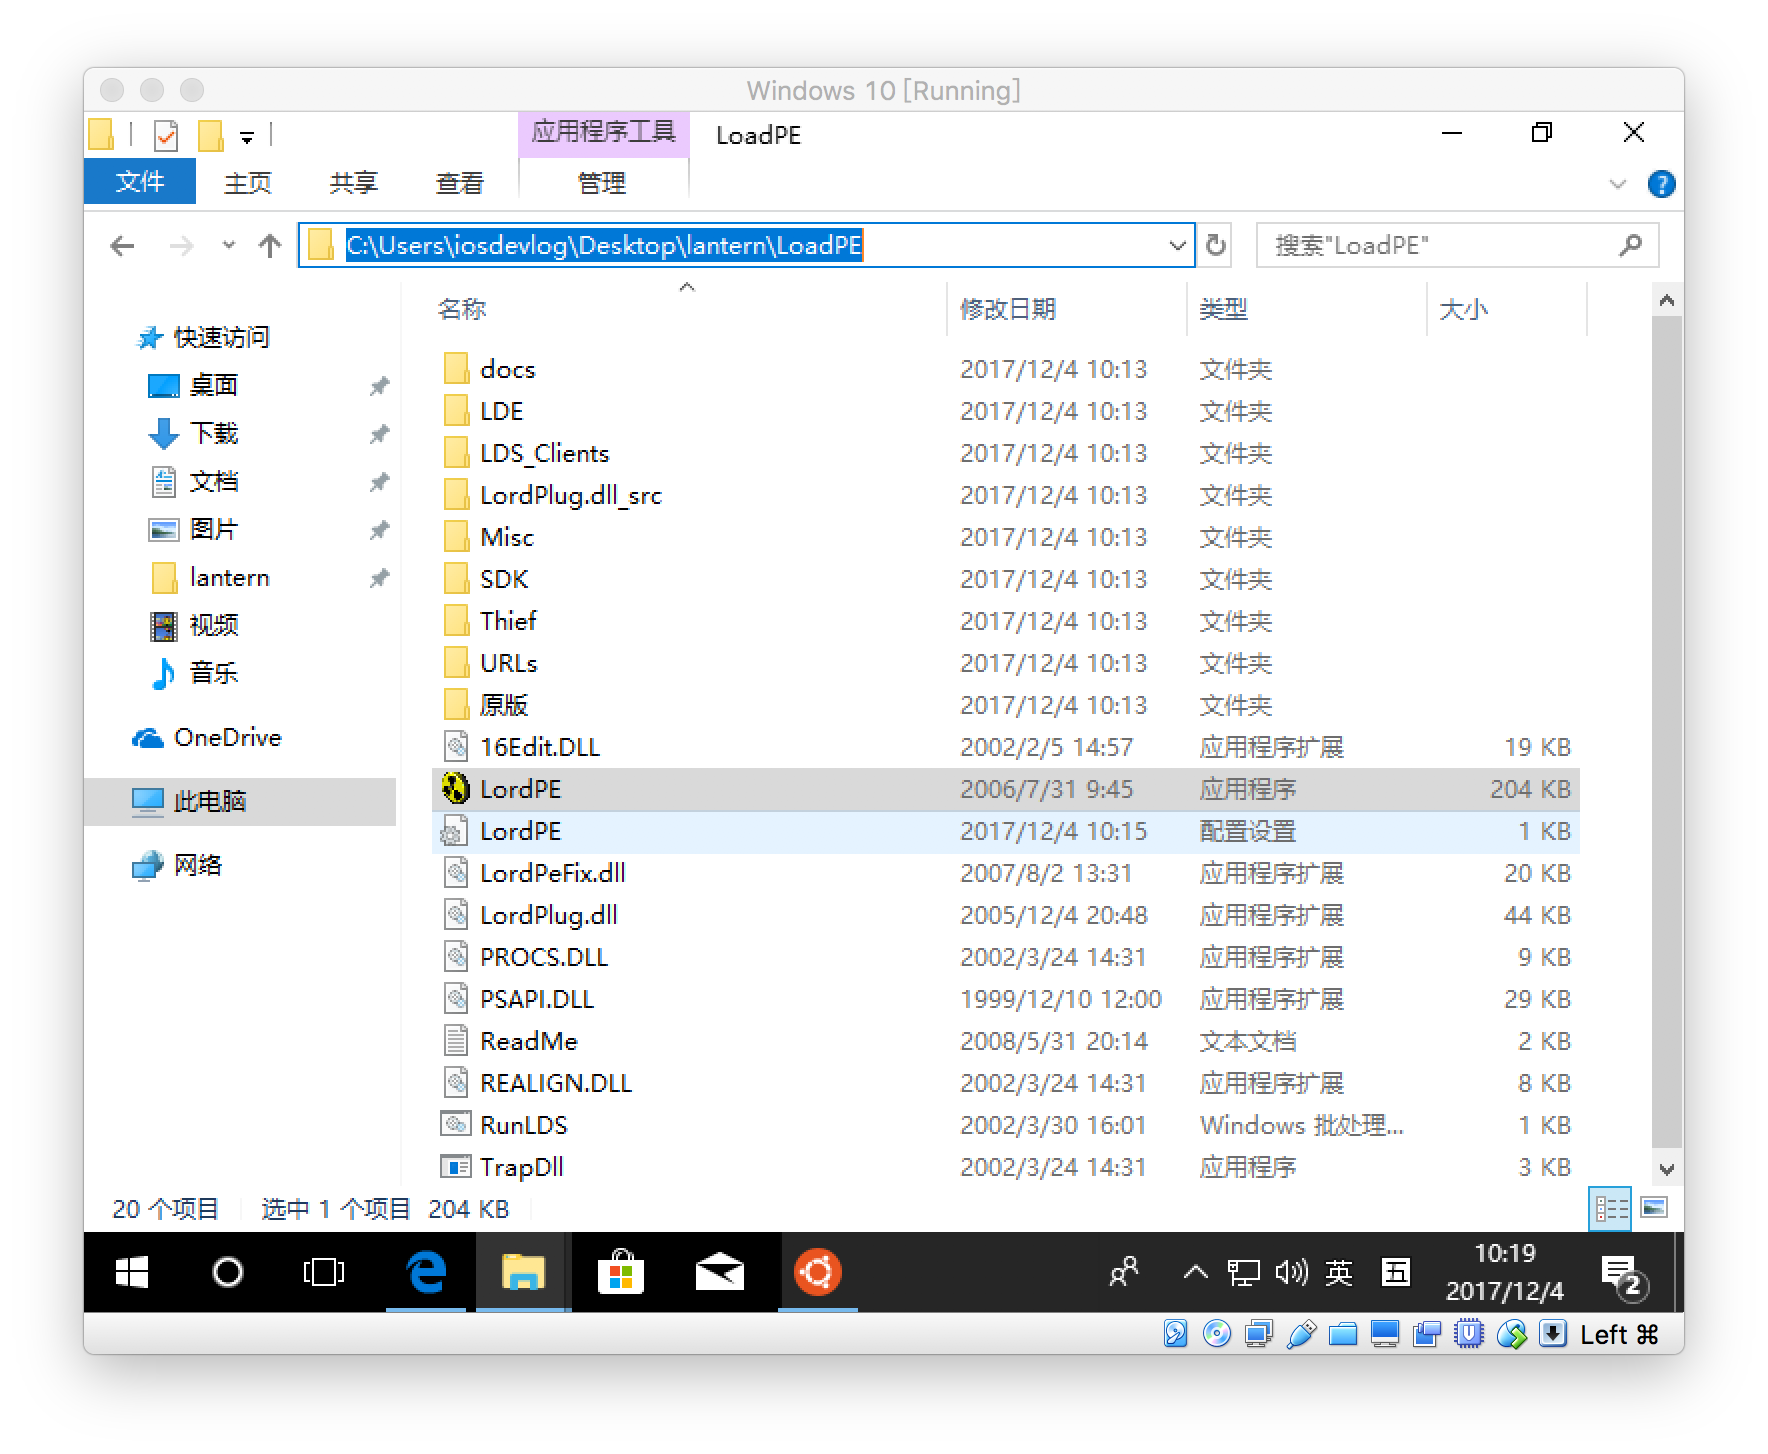This screenshot has width=1768, height=1454.
Task: Open the Quick Access Toolbar customize dropdown
Action: [x=247, y=137]
